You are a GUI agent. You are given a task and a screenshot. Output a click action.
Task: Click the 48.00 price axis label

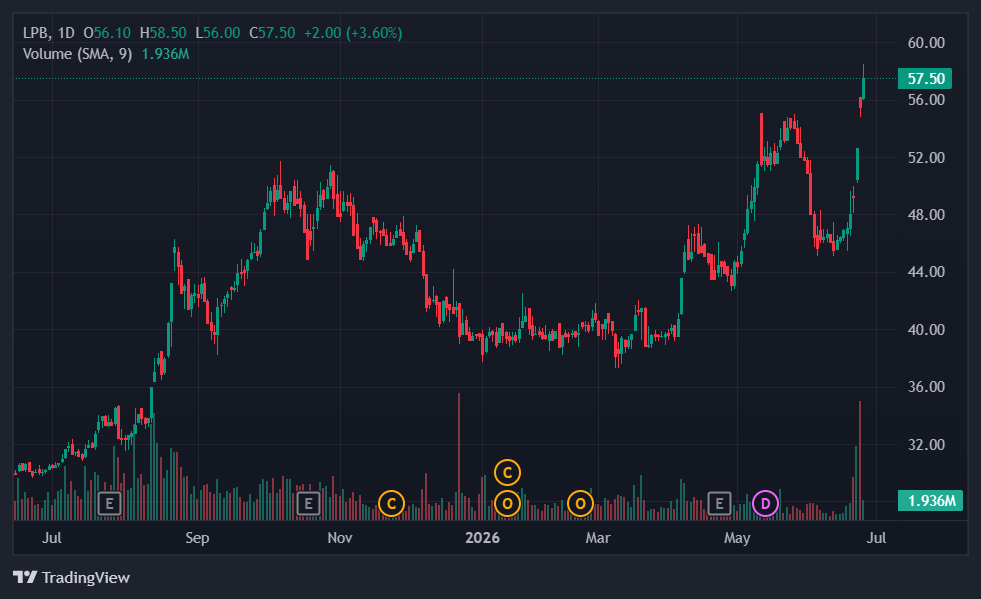click(926, 215)
